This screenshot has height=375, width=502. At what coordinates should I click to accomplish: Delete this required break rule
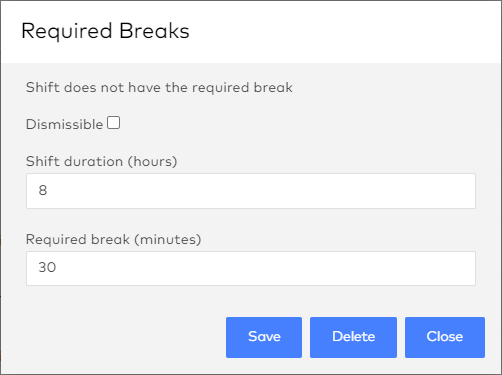(x=353, y=337)
